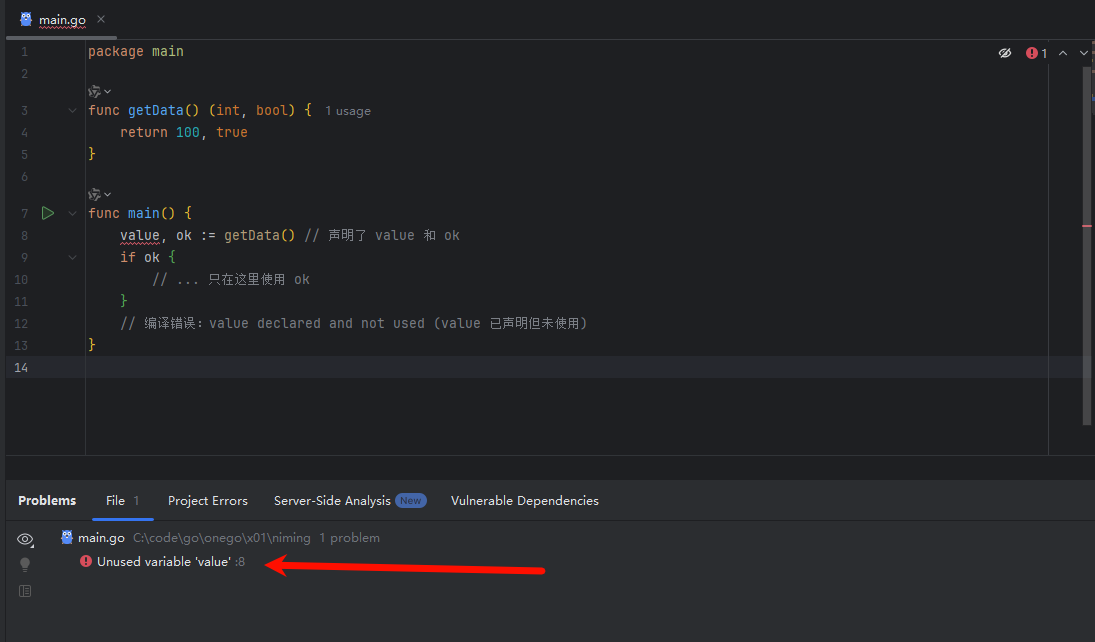Viewport: 1095px width, 642px height.
Task: Select the Problems panel title
Action: pos(47,501)
